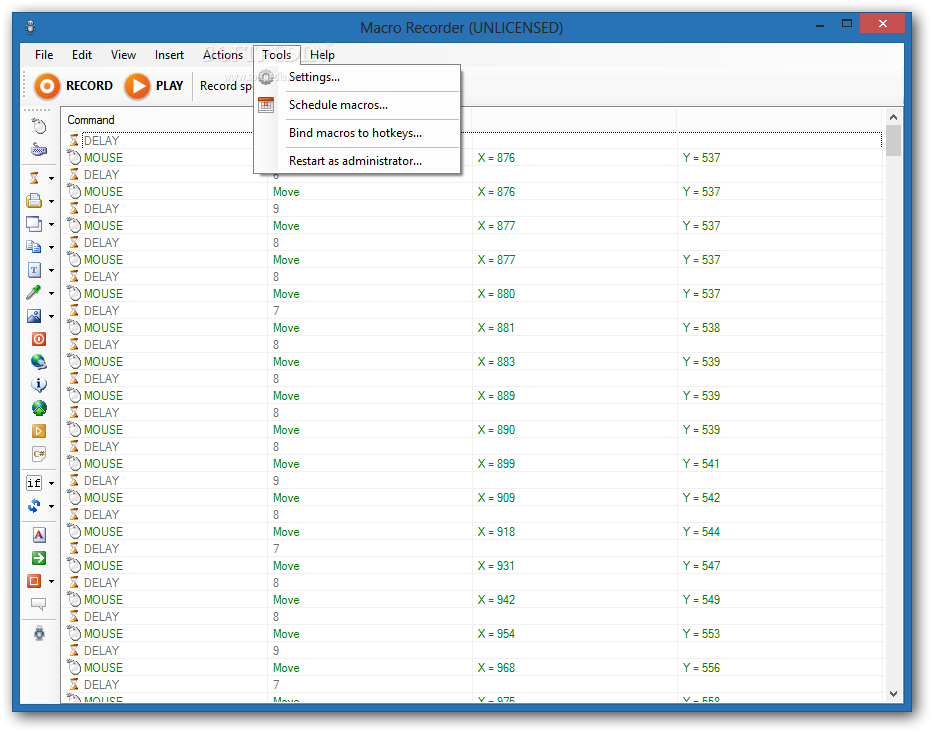Click the red power shutdown icon
The width and height of the screenshot is (932, 732).
(39, 339)
